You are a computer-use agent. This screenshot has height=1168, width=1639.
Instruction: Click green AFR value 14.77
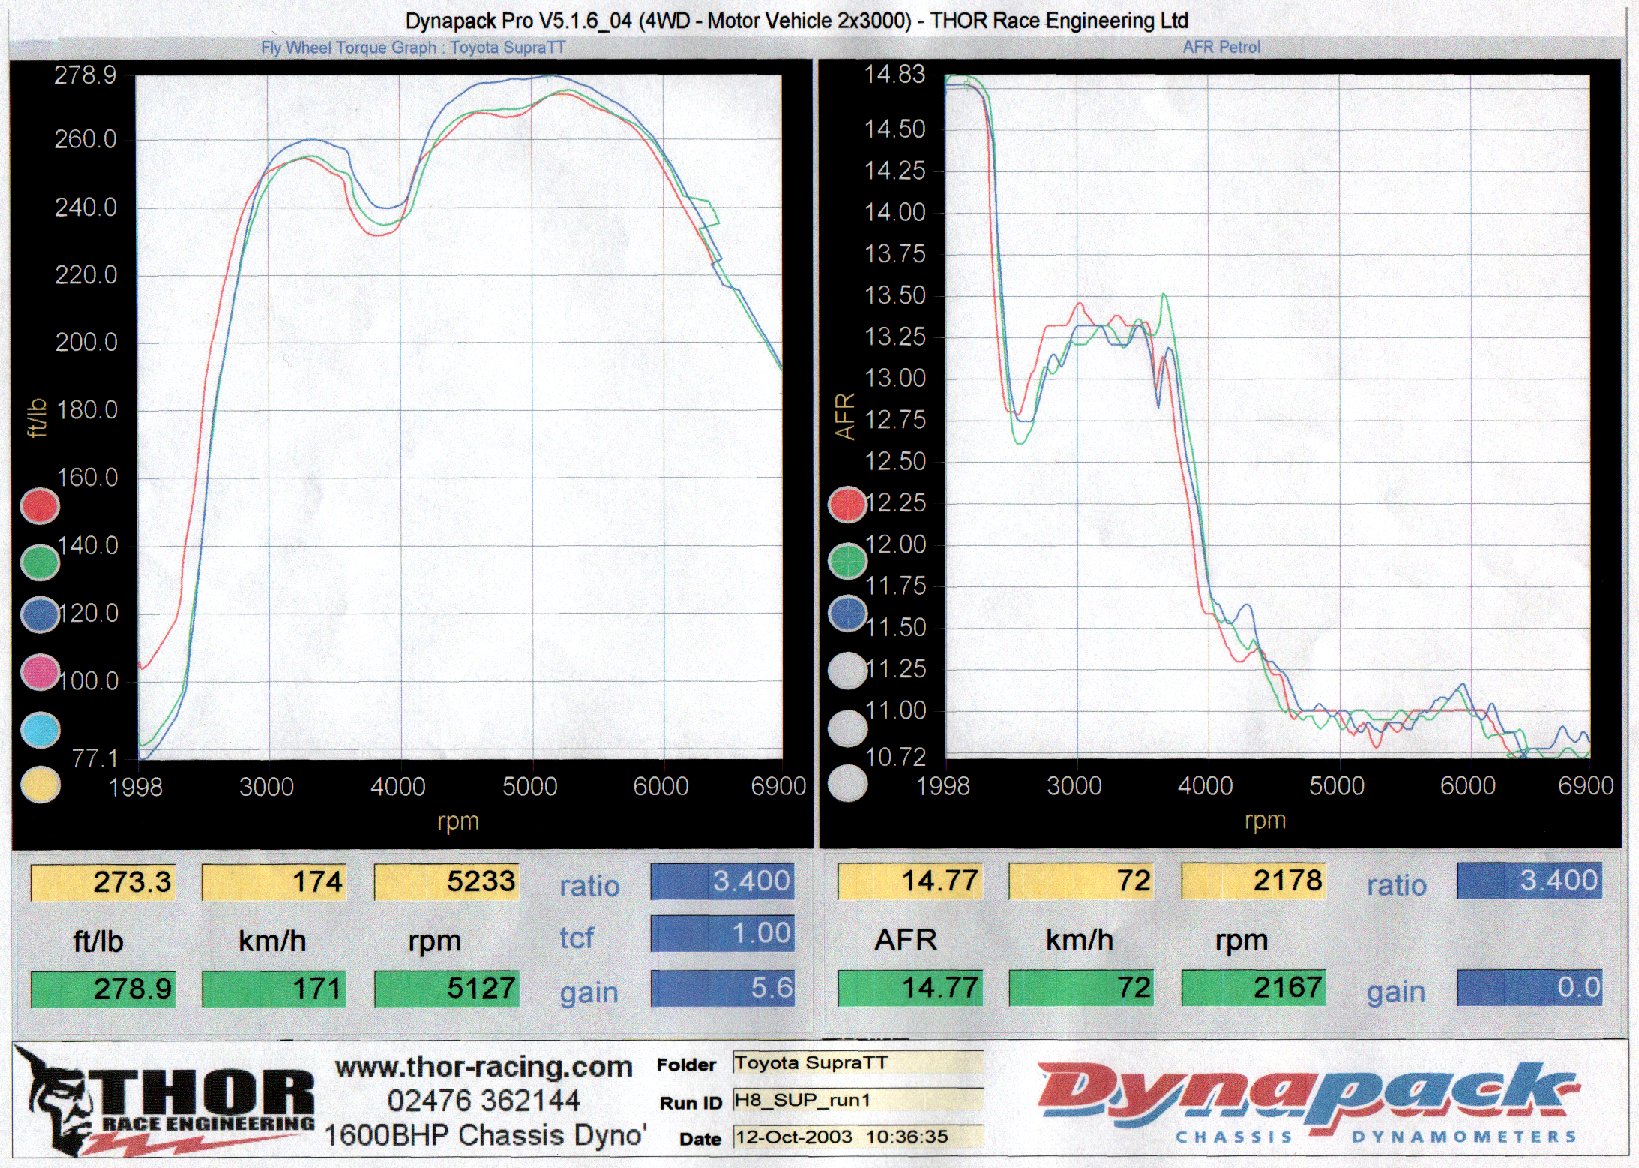(910, 988)
